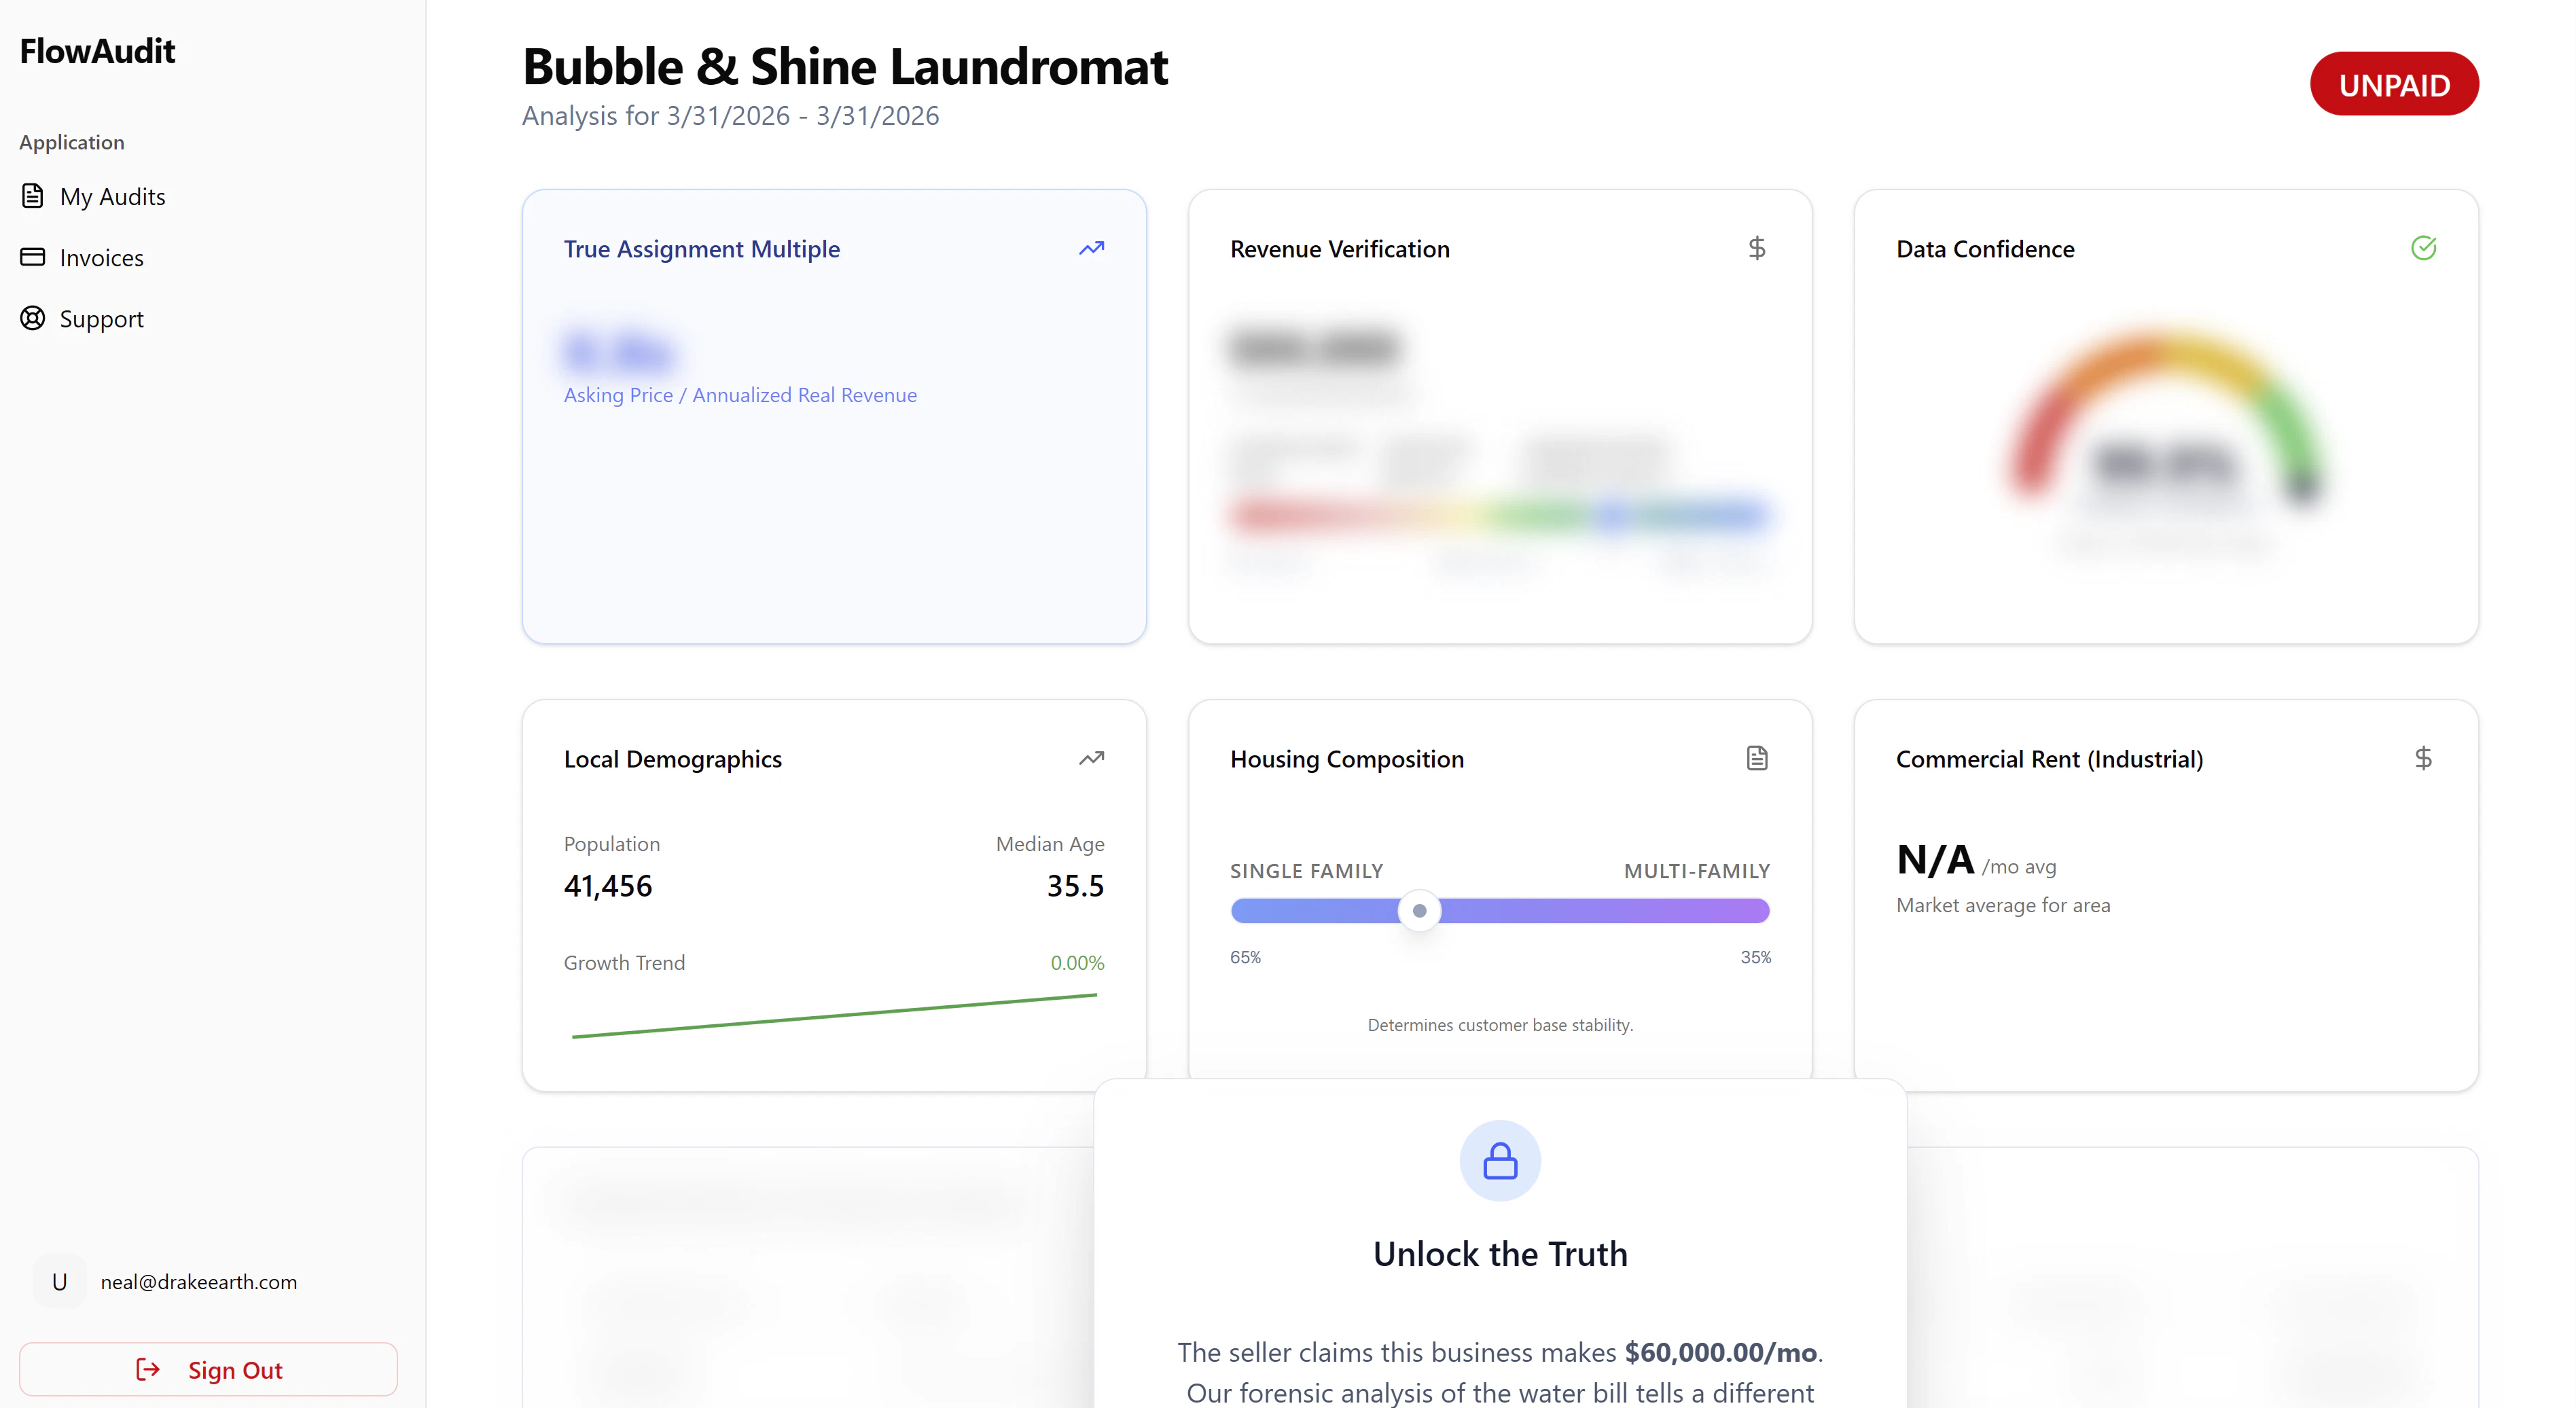Click the Support lifebuoy icon
Viewport: 2576px width, 1408px height.
[33, 318]
